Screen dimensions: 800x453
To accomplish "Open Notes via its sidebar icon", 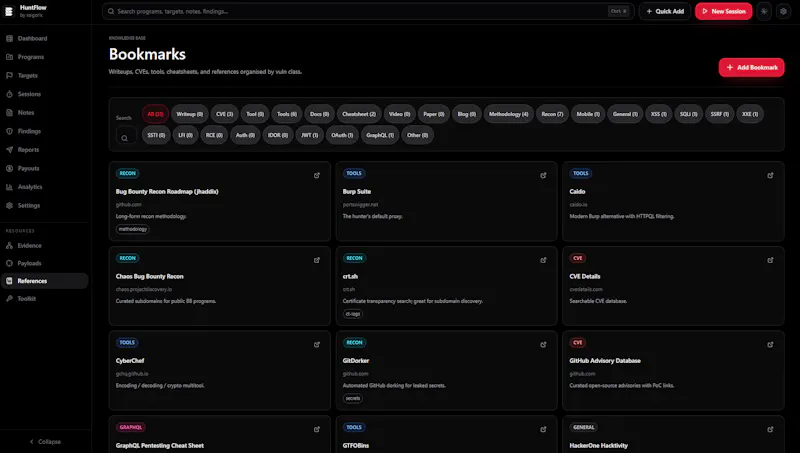I will (x=9, y=112).
